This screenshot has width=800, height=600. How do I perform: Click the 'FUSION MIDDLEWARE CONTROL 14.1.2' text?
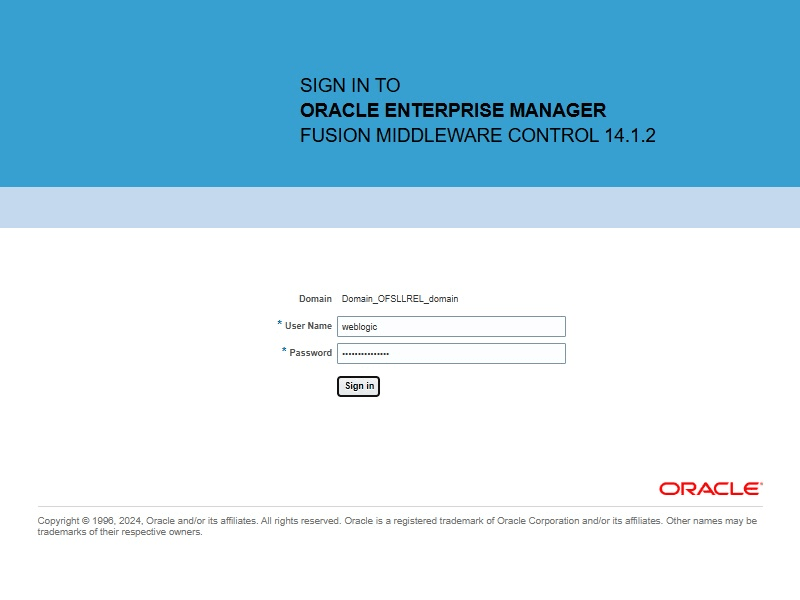(478, 136)
